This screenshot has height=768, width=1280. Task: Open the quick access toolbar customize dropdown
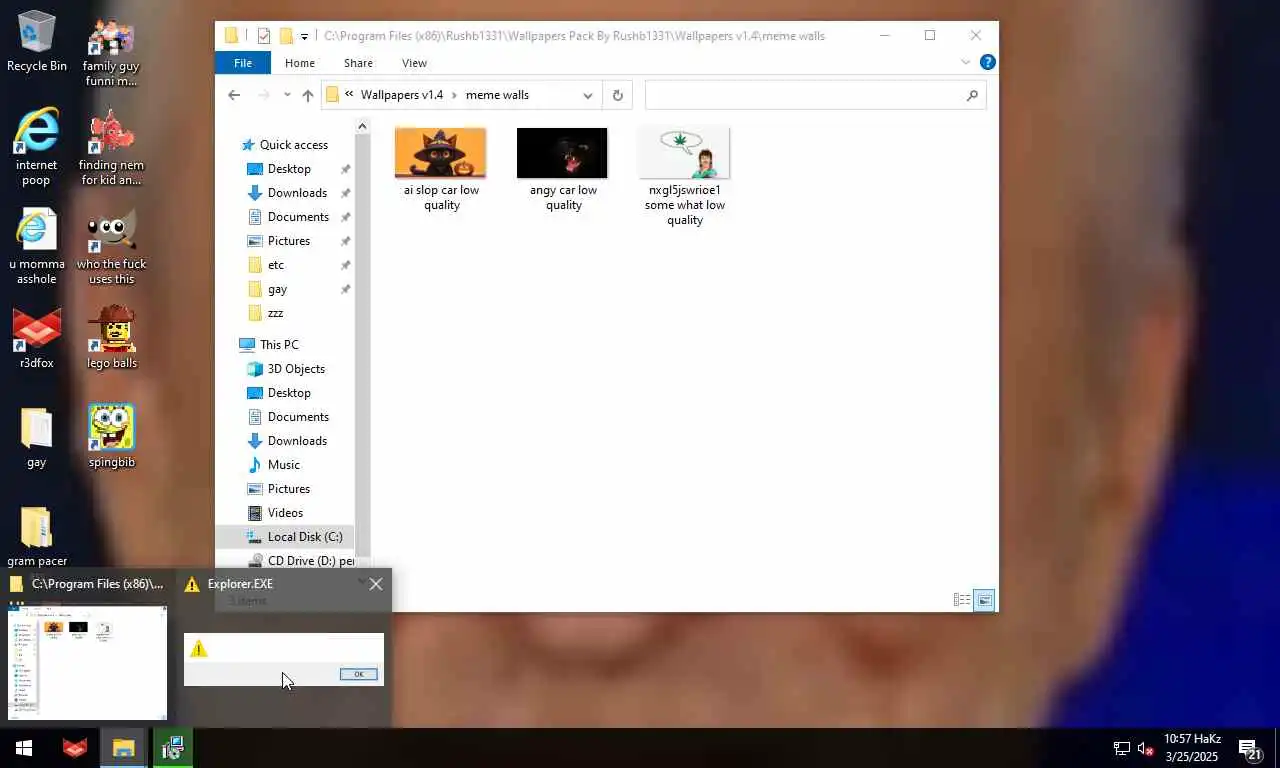304,36
